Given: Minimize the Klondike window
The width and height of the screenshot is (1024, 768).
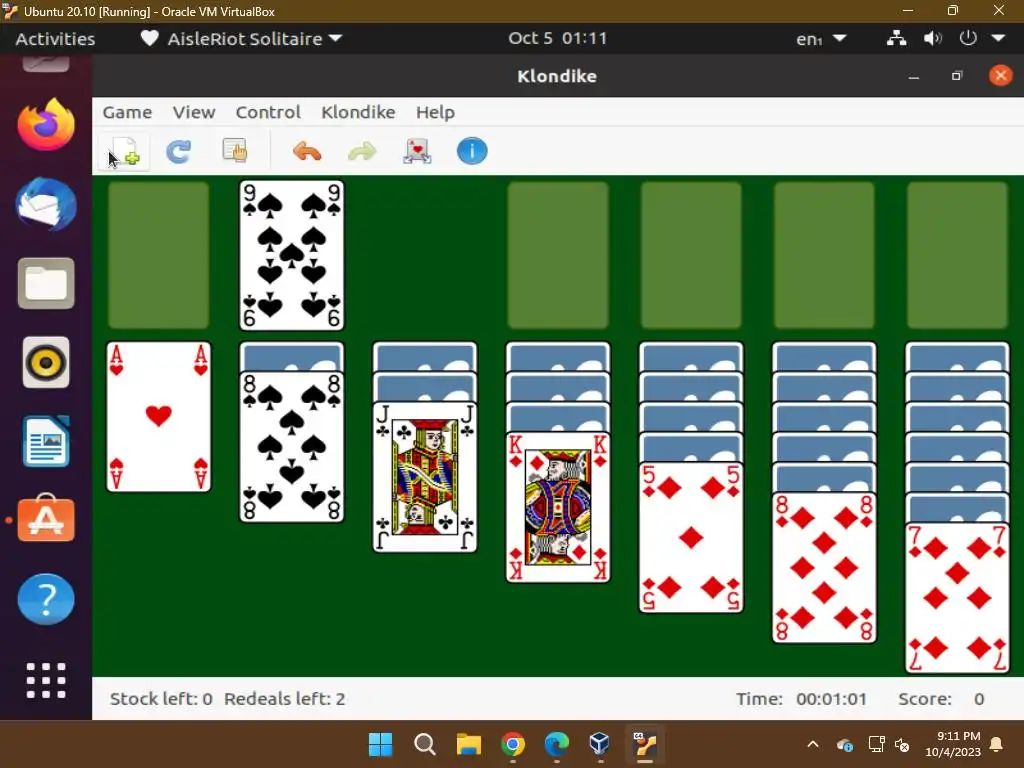Looking at the screenshot, I should (914, 76).
